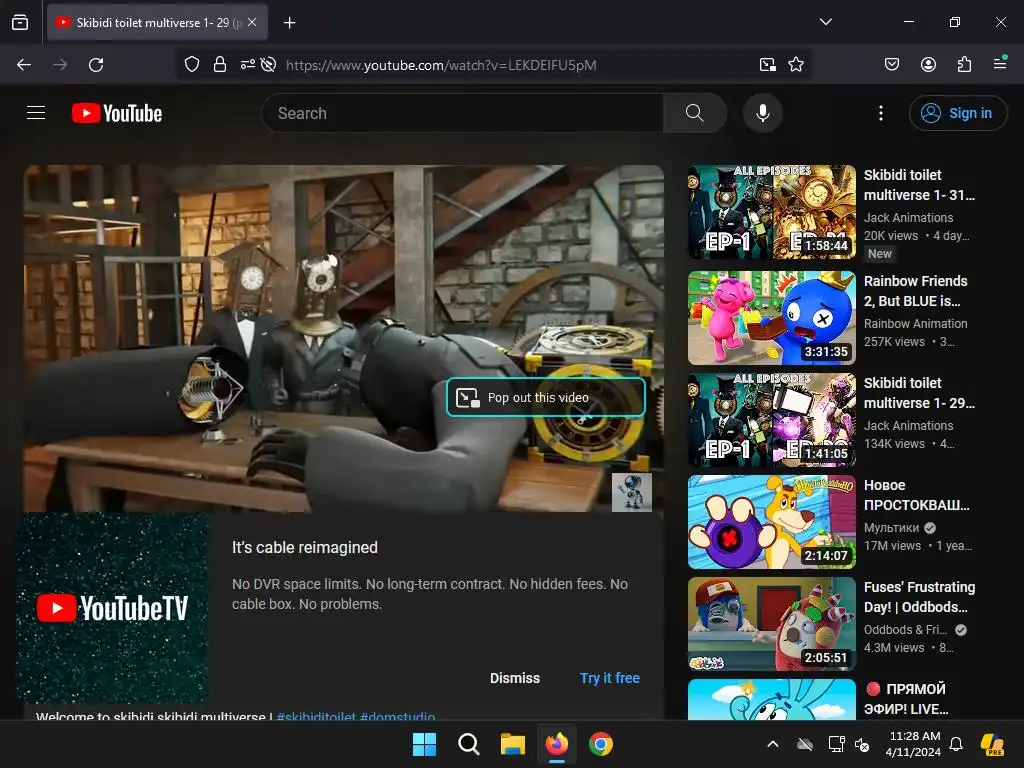Open #skibiditoilet hashtag link

[x=316, y=716]
